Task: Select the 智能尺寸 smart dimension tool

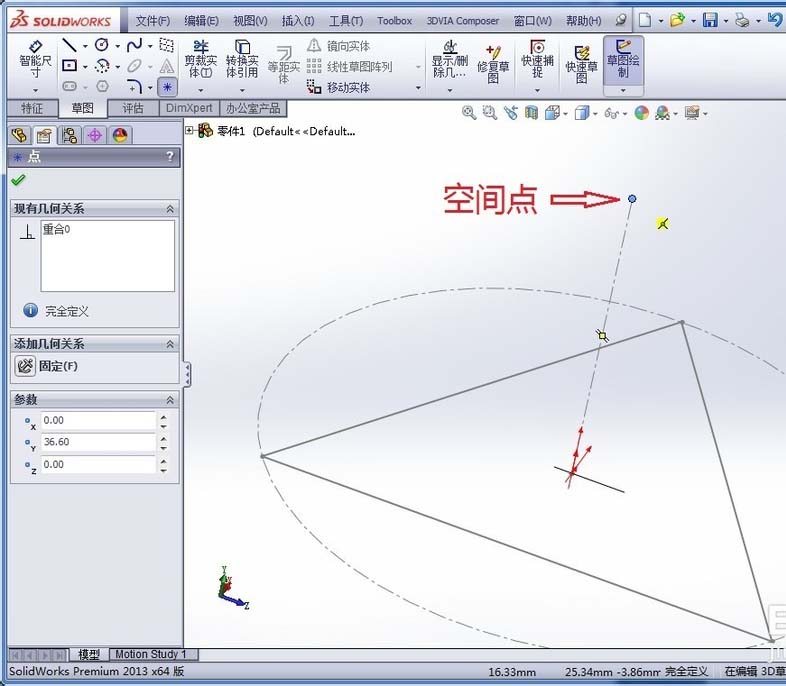Action: [x=35, y=59]
